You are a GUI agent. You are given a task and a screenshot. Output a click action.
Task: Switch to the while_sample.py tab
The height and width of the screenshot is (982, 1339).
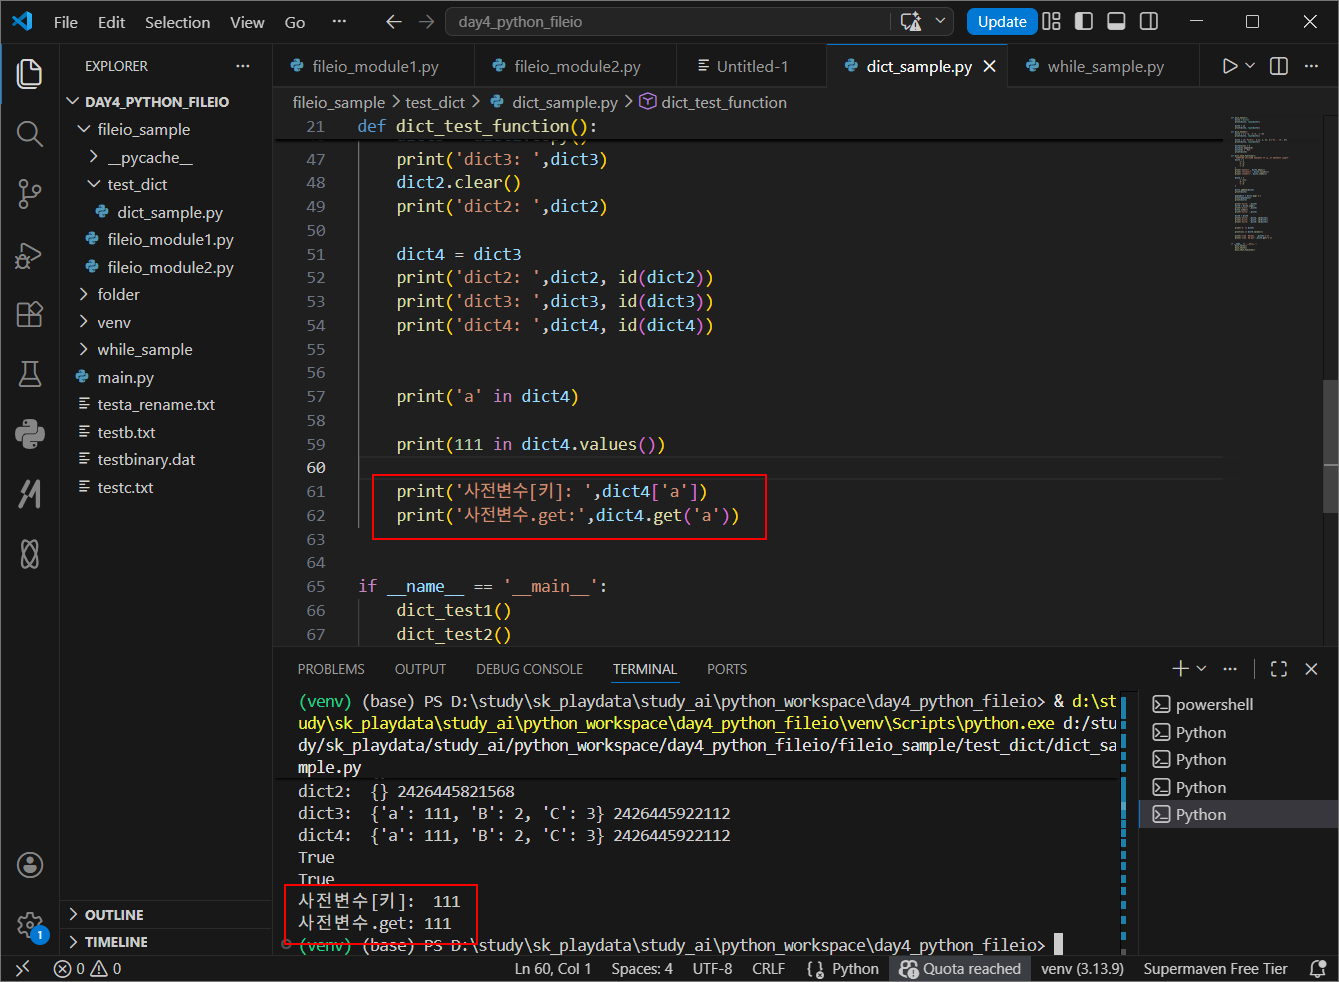pos(1105,66)
